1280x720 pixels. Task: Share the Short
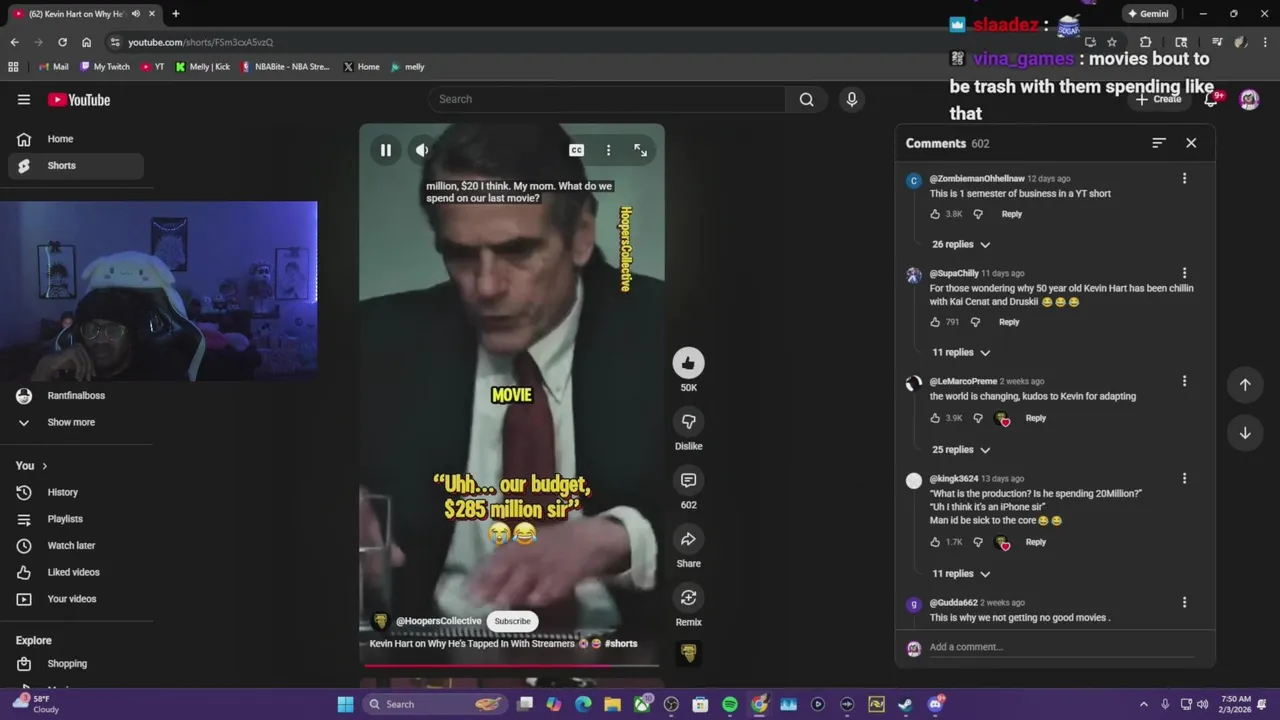[x=688, y=539]
